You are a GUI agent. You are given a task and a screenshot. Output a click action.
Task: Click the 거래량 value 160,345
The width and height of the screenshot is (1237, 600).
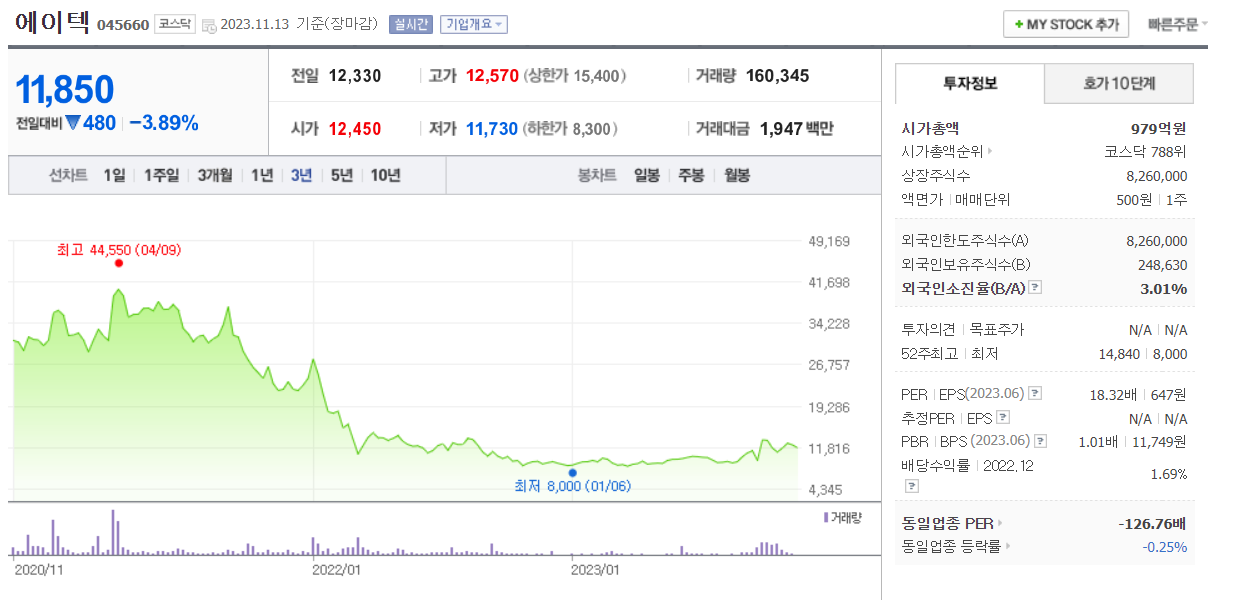(777, 76)
